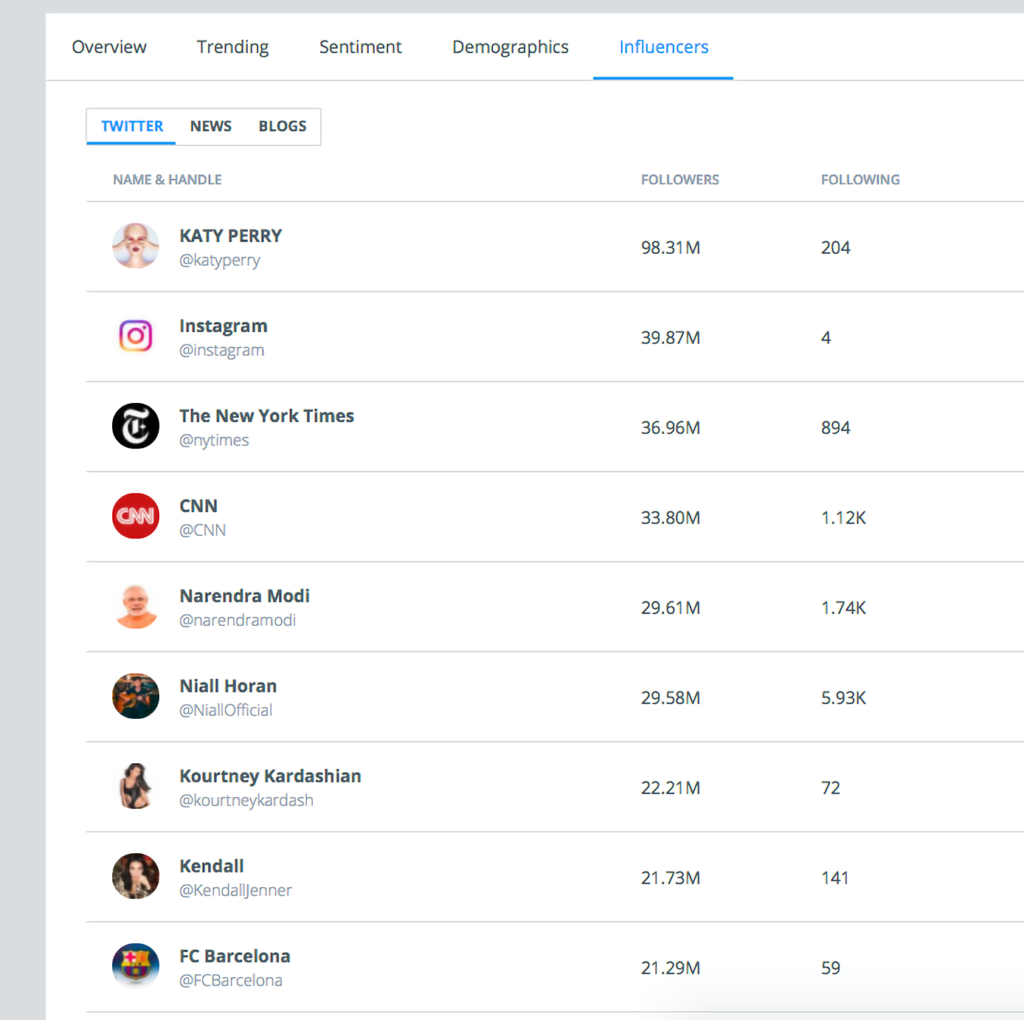Click the 29.61M followers value
The width and height of the screenshot is (1024, 1020).
(x=670, y=609)
